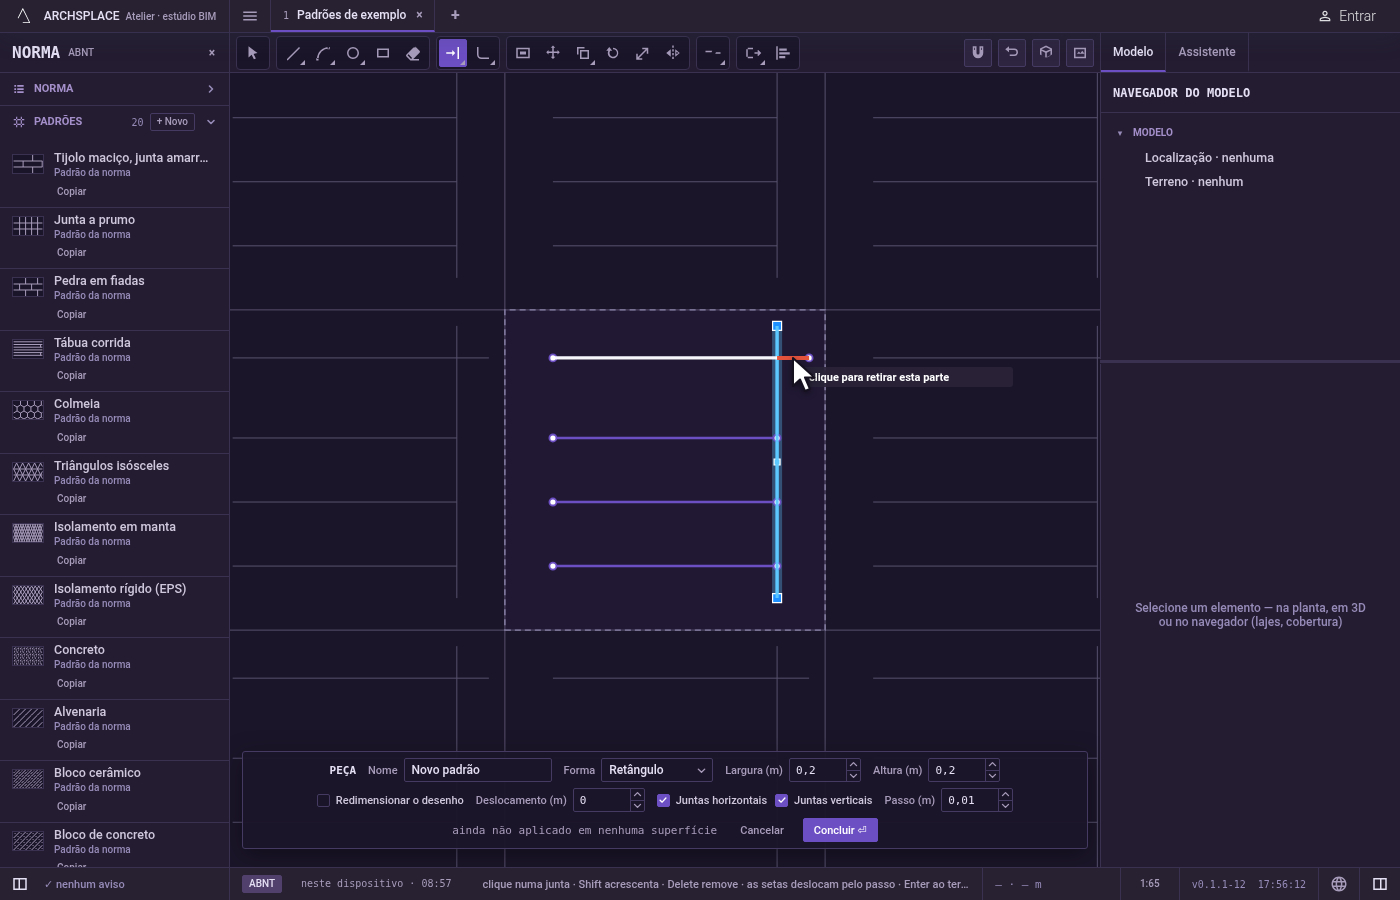The image size is (1400, 900).
Task: Expand the NORMA section chevron
Action: [211, 89]
